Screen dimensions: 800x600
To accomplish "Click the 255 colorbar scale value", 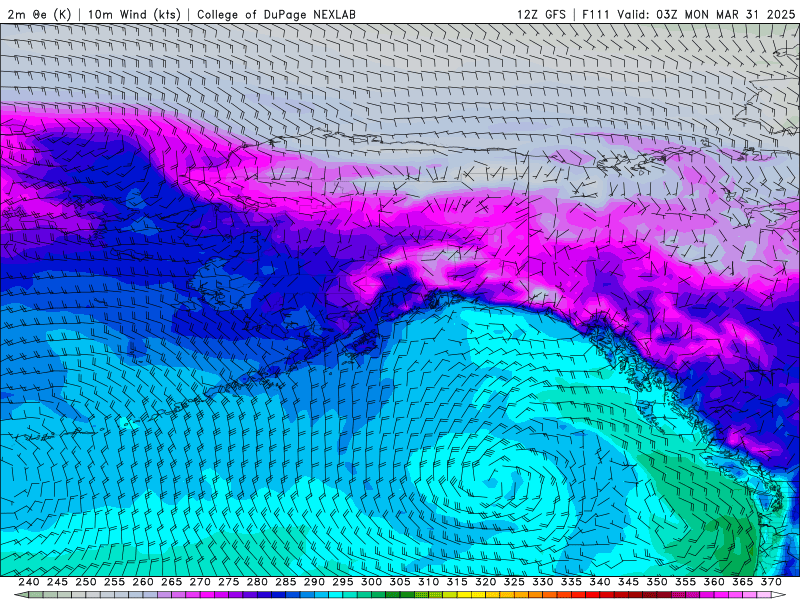I will pos(114,582).
